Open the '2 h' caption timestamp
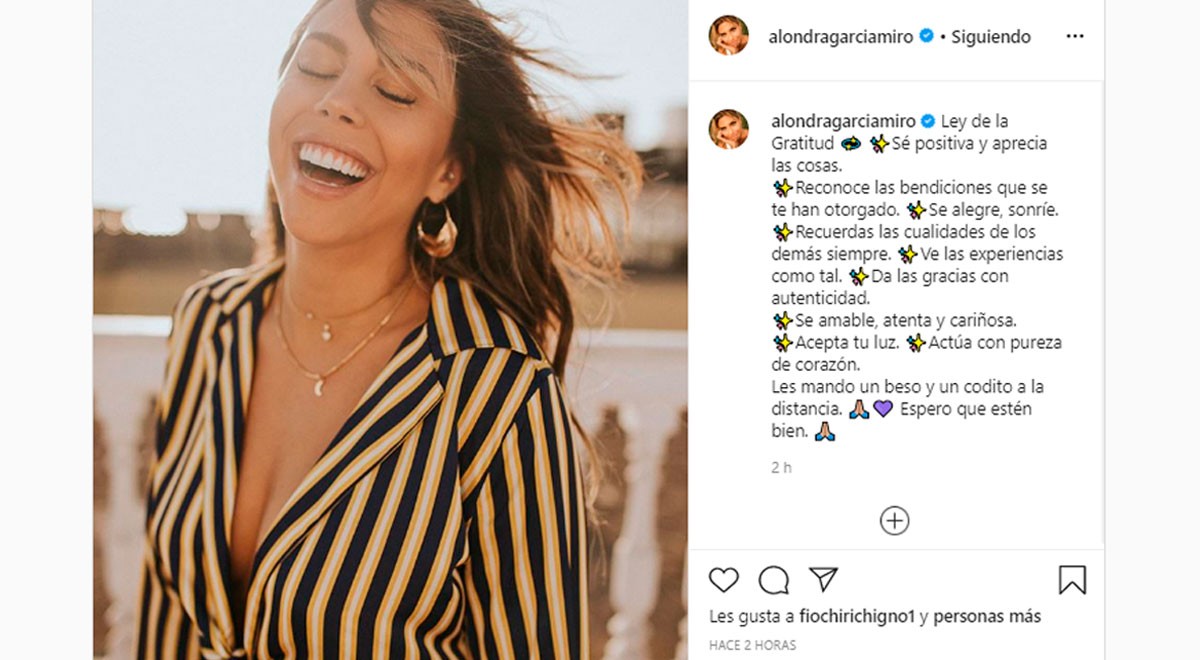1200x660 pixels. (781, 467)
